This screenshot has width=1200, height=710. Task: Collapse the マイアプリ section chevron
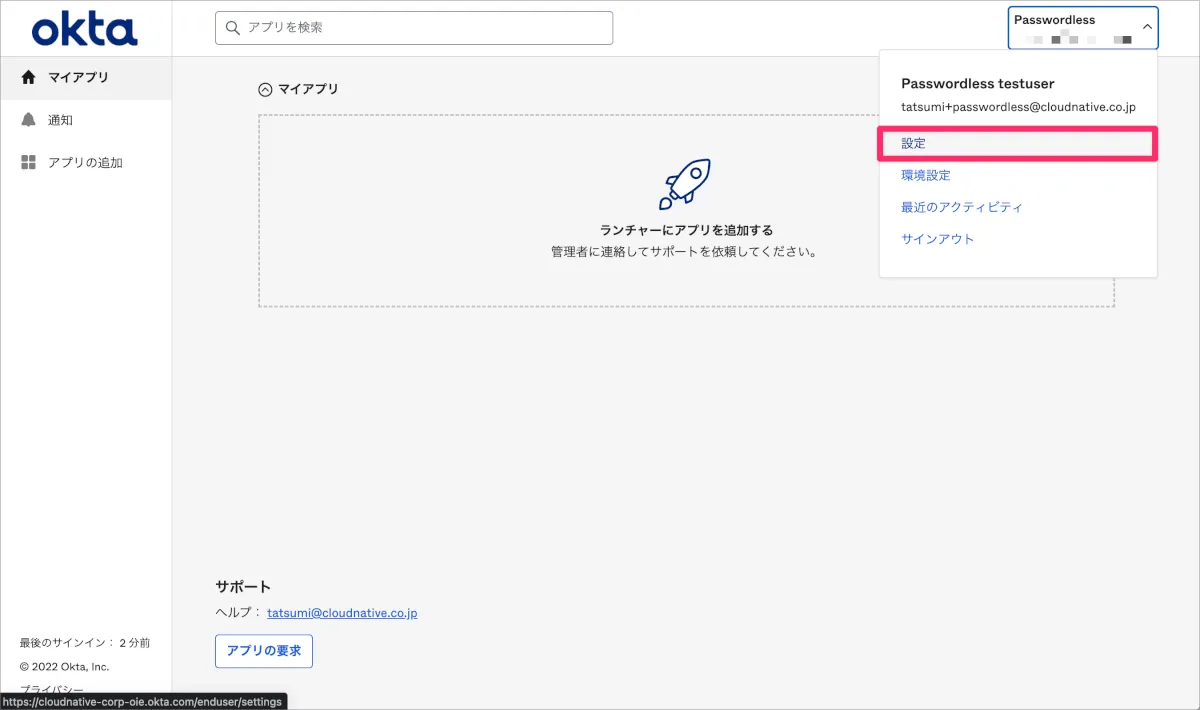[x=265, y=89]
